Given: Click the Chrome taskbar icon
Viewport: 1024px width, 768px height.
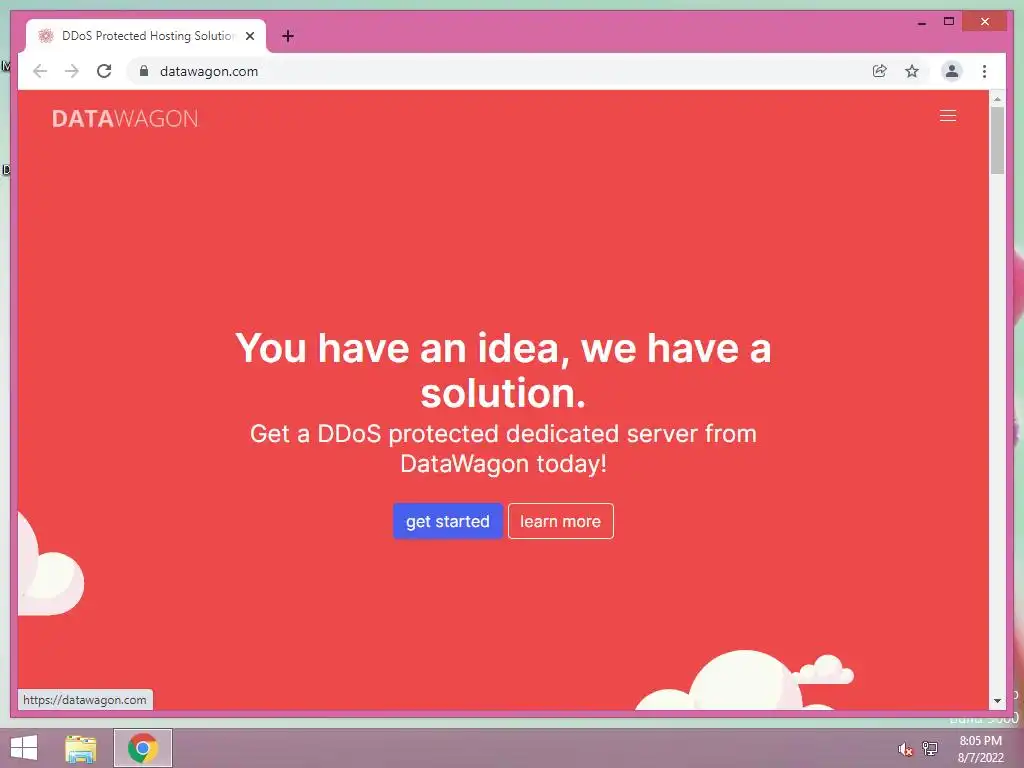Looking at the screenshot, I should point(142,748).
